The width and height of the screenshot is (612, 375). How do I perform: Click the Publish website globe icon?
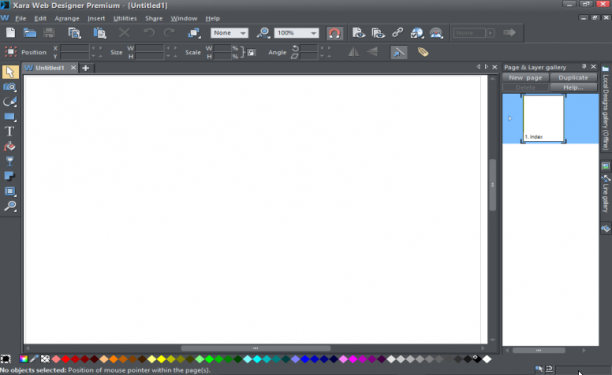click(x=417, y=33)
